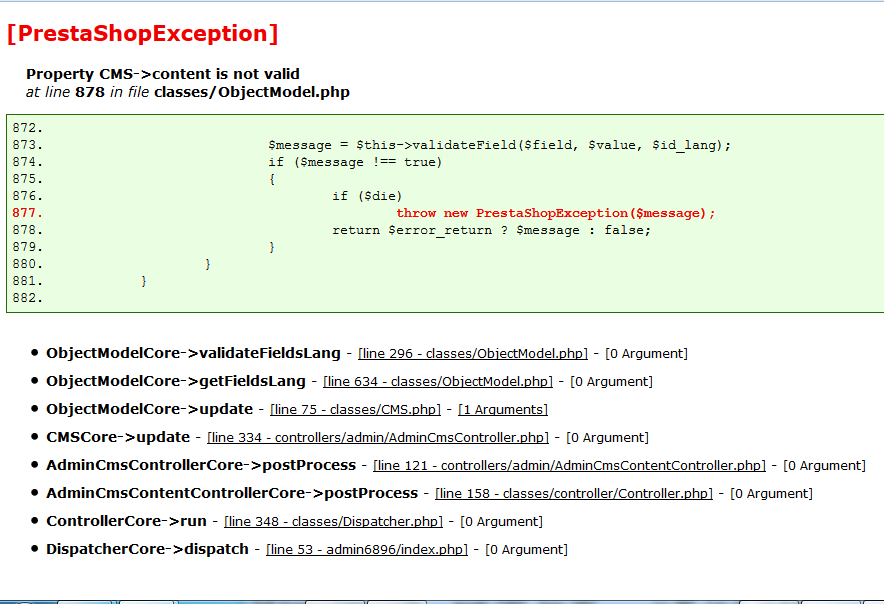The image size is (884, 604).
Task: Open link line 348 - classes/Dispatcher.php
Action: pyautogui.click(x=333, y=522)
